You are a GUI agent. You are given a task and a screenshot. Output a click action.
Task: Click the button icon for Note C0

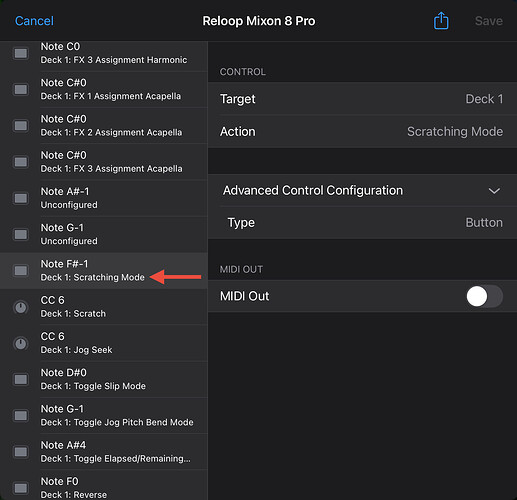[21, 53]
